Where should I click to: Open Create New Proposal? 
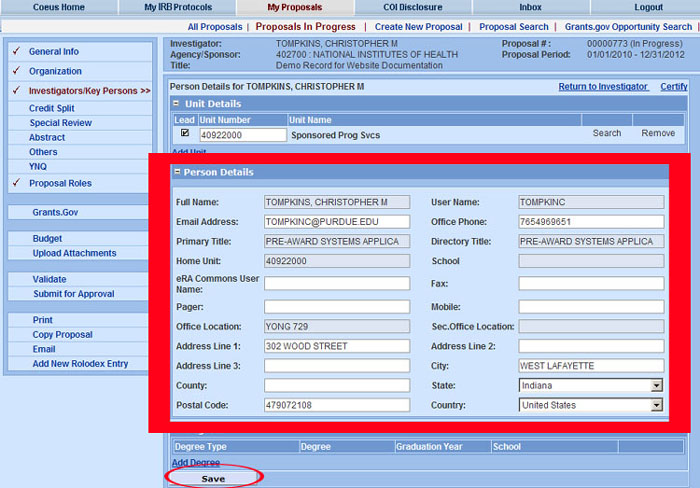[418, 27]
